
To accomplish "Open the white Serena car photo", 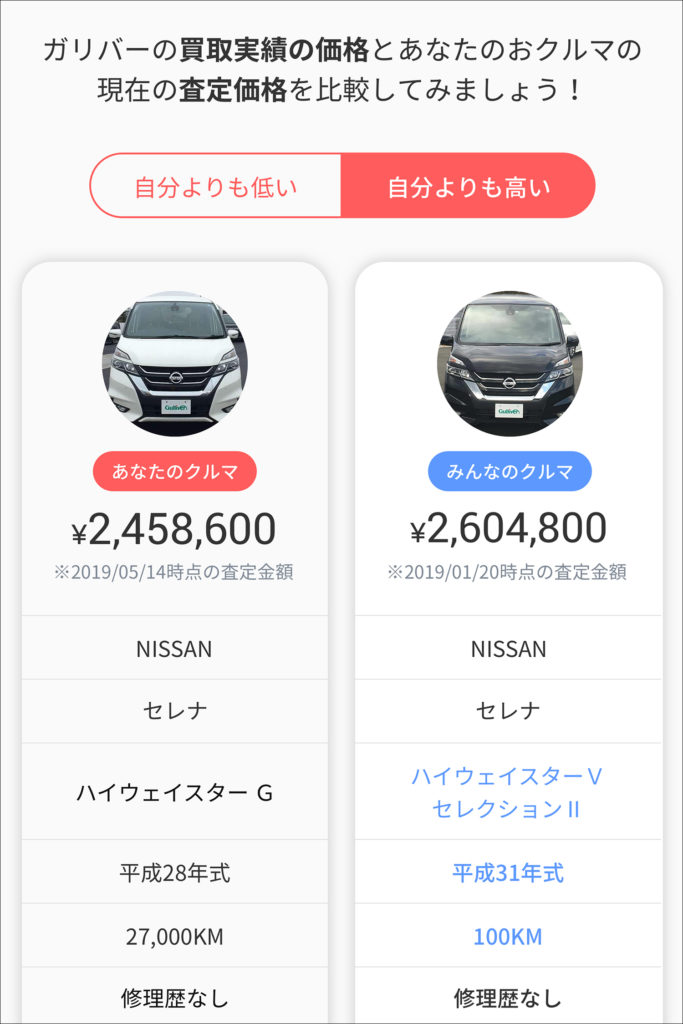I will pyautogui.click(x=175, y=363).
